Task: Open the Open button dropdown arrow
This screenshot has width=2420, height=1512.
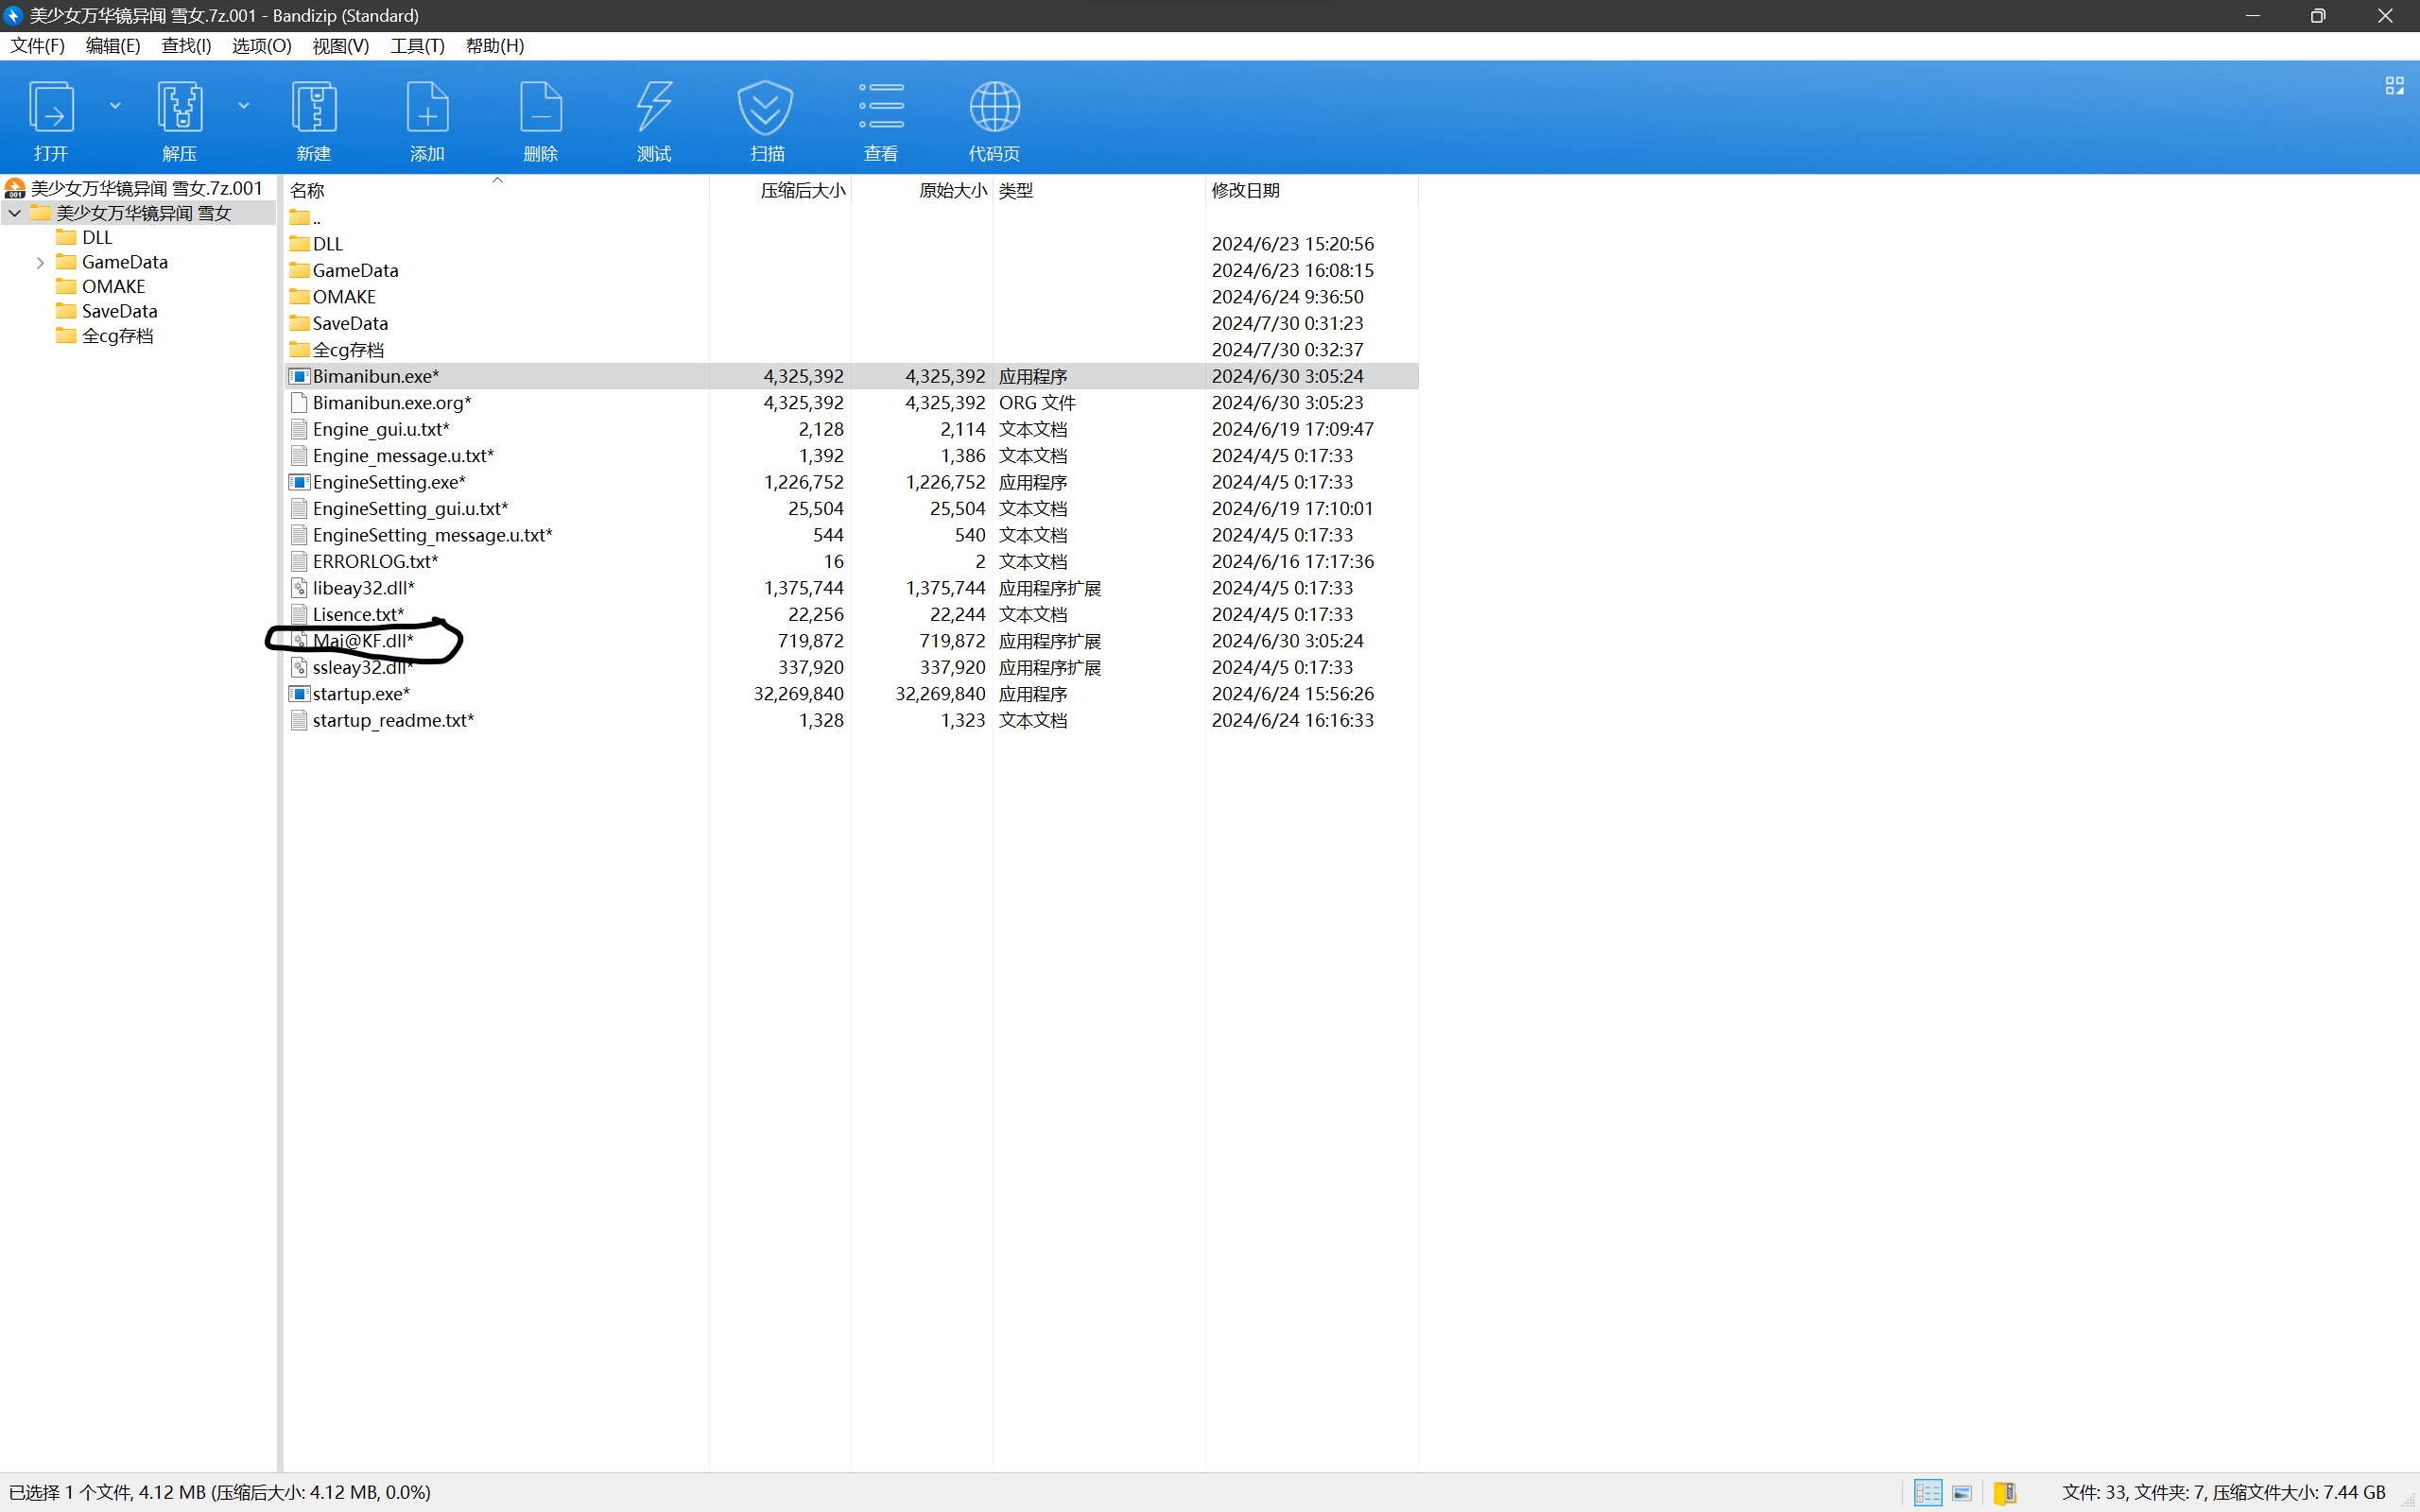Action: click(x=115, y=105)
